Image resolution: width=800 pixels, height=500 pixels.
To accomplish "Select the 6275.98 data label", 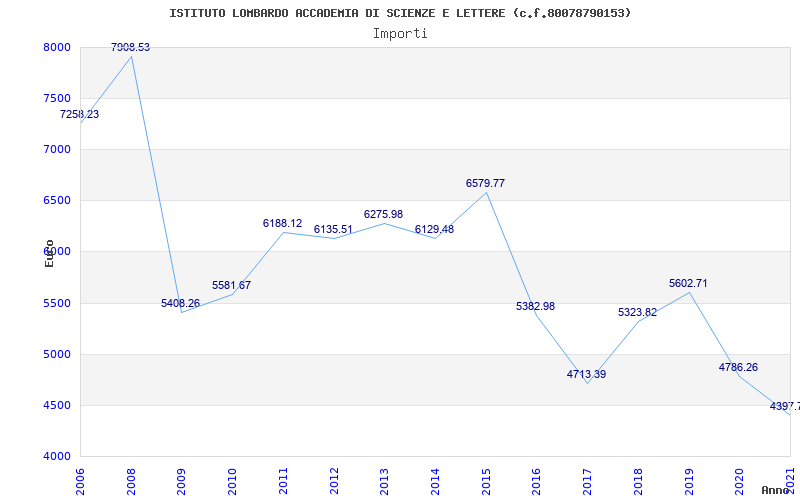I will [383, 214].
